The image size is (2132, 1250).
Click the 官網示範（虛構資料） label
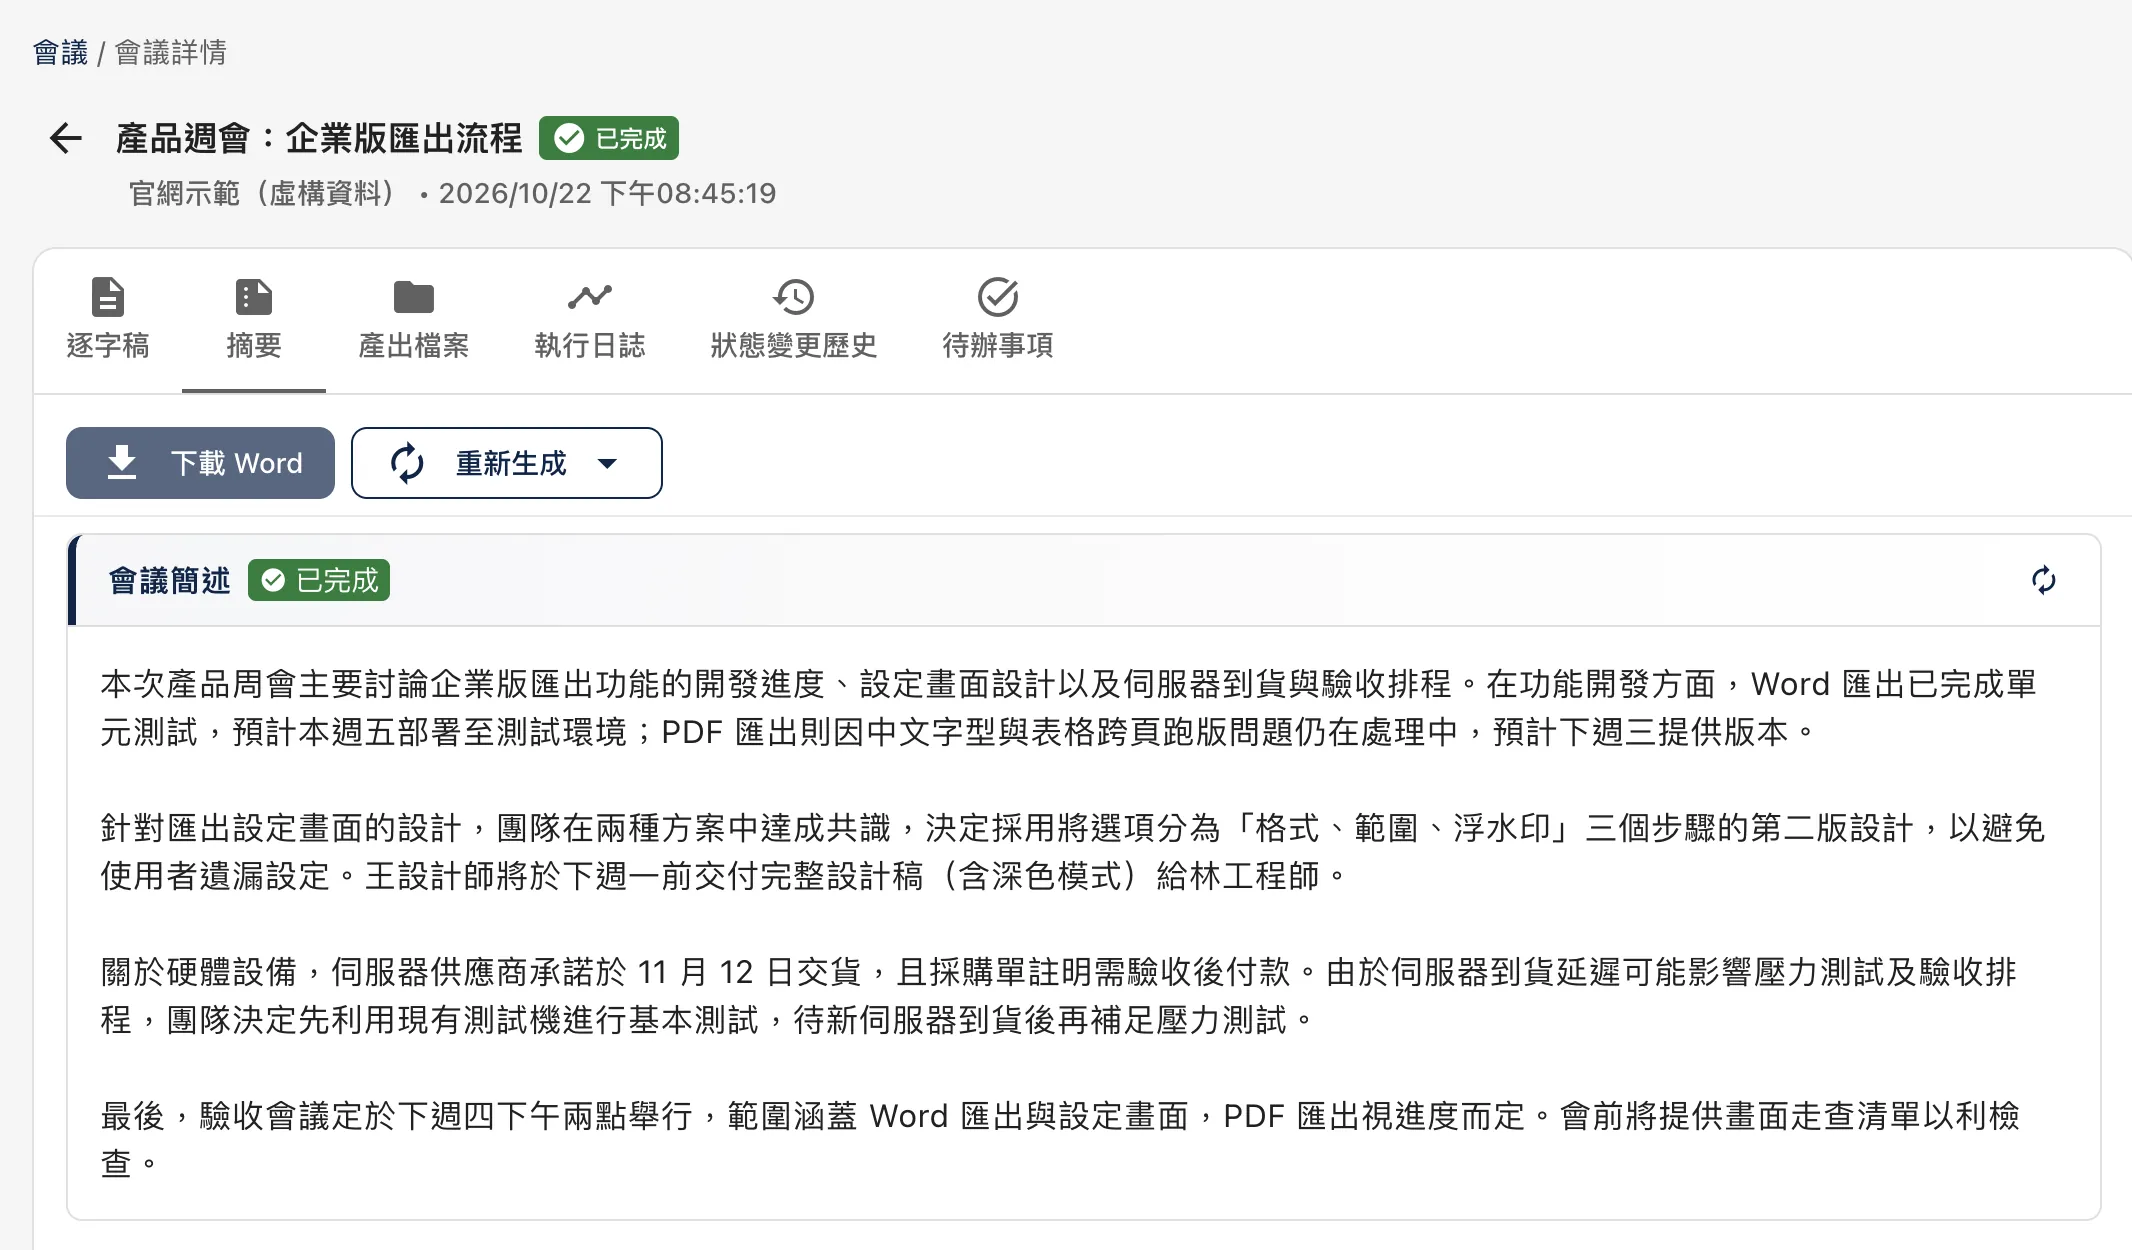[262, 193]
